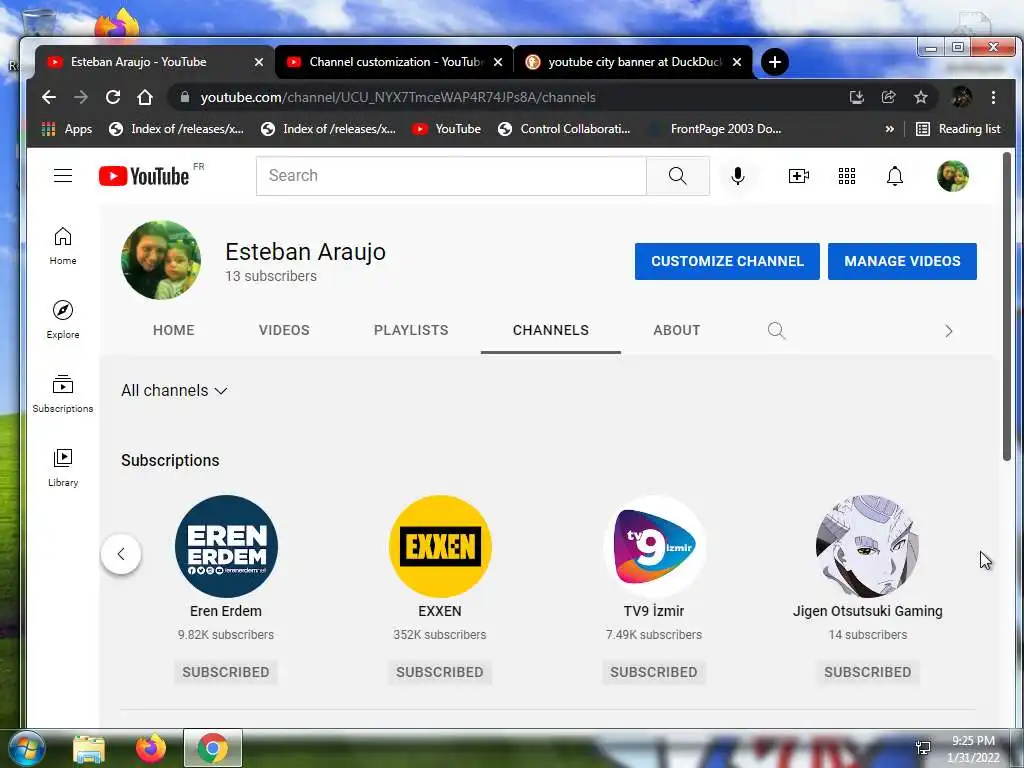
Task: Open the notifications bell
Action: pos(895,176)
